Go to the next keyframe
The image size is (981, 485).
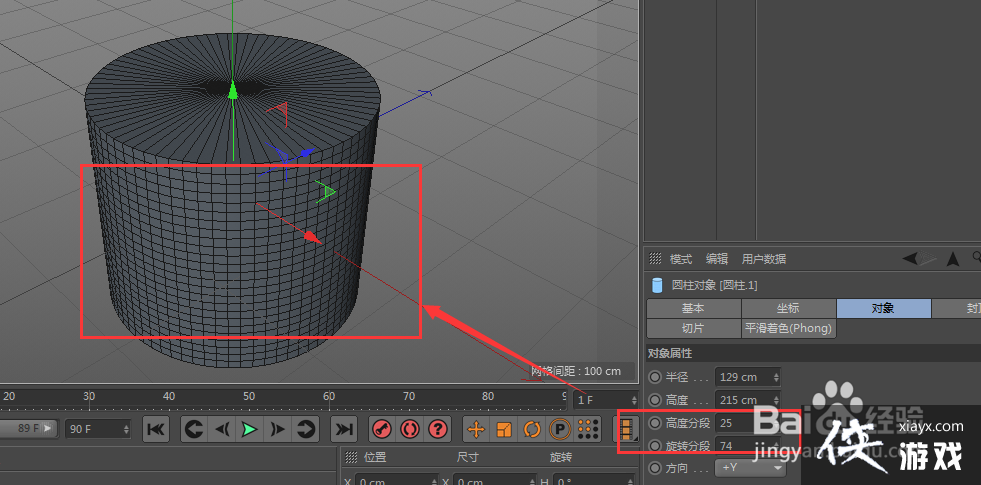(x=305, y=429)
